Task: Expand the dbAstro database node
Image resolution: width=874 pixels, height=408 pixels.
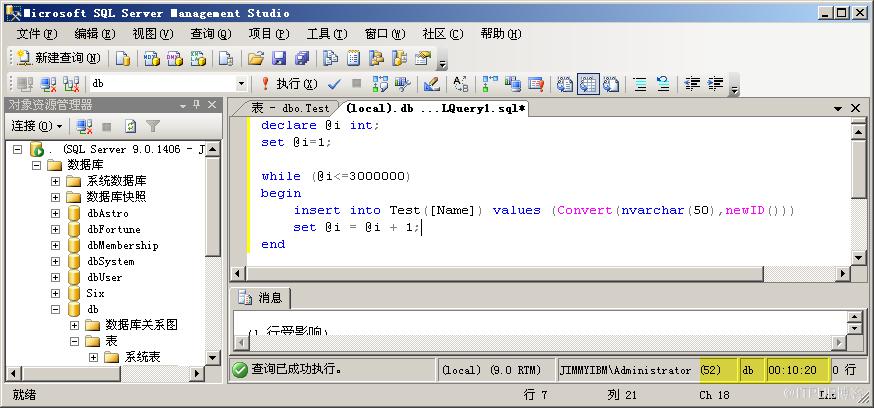Action: click(55, 213)
